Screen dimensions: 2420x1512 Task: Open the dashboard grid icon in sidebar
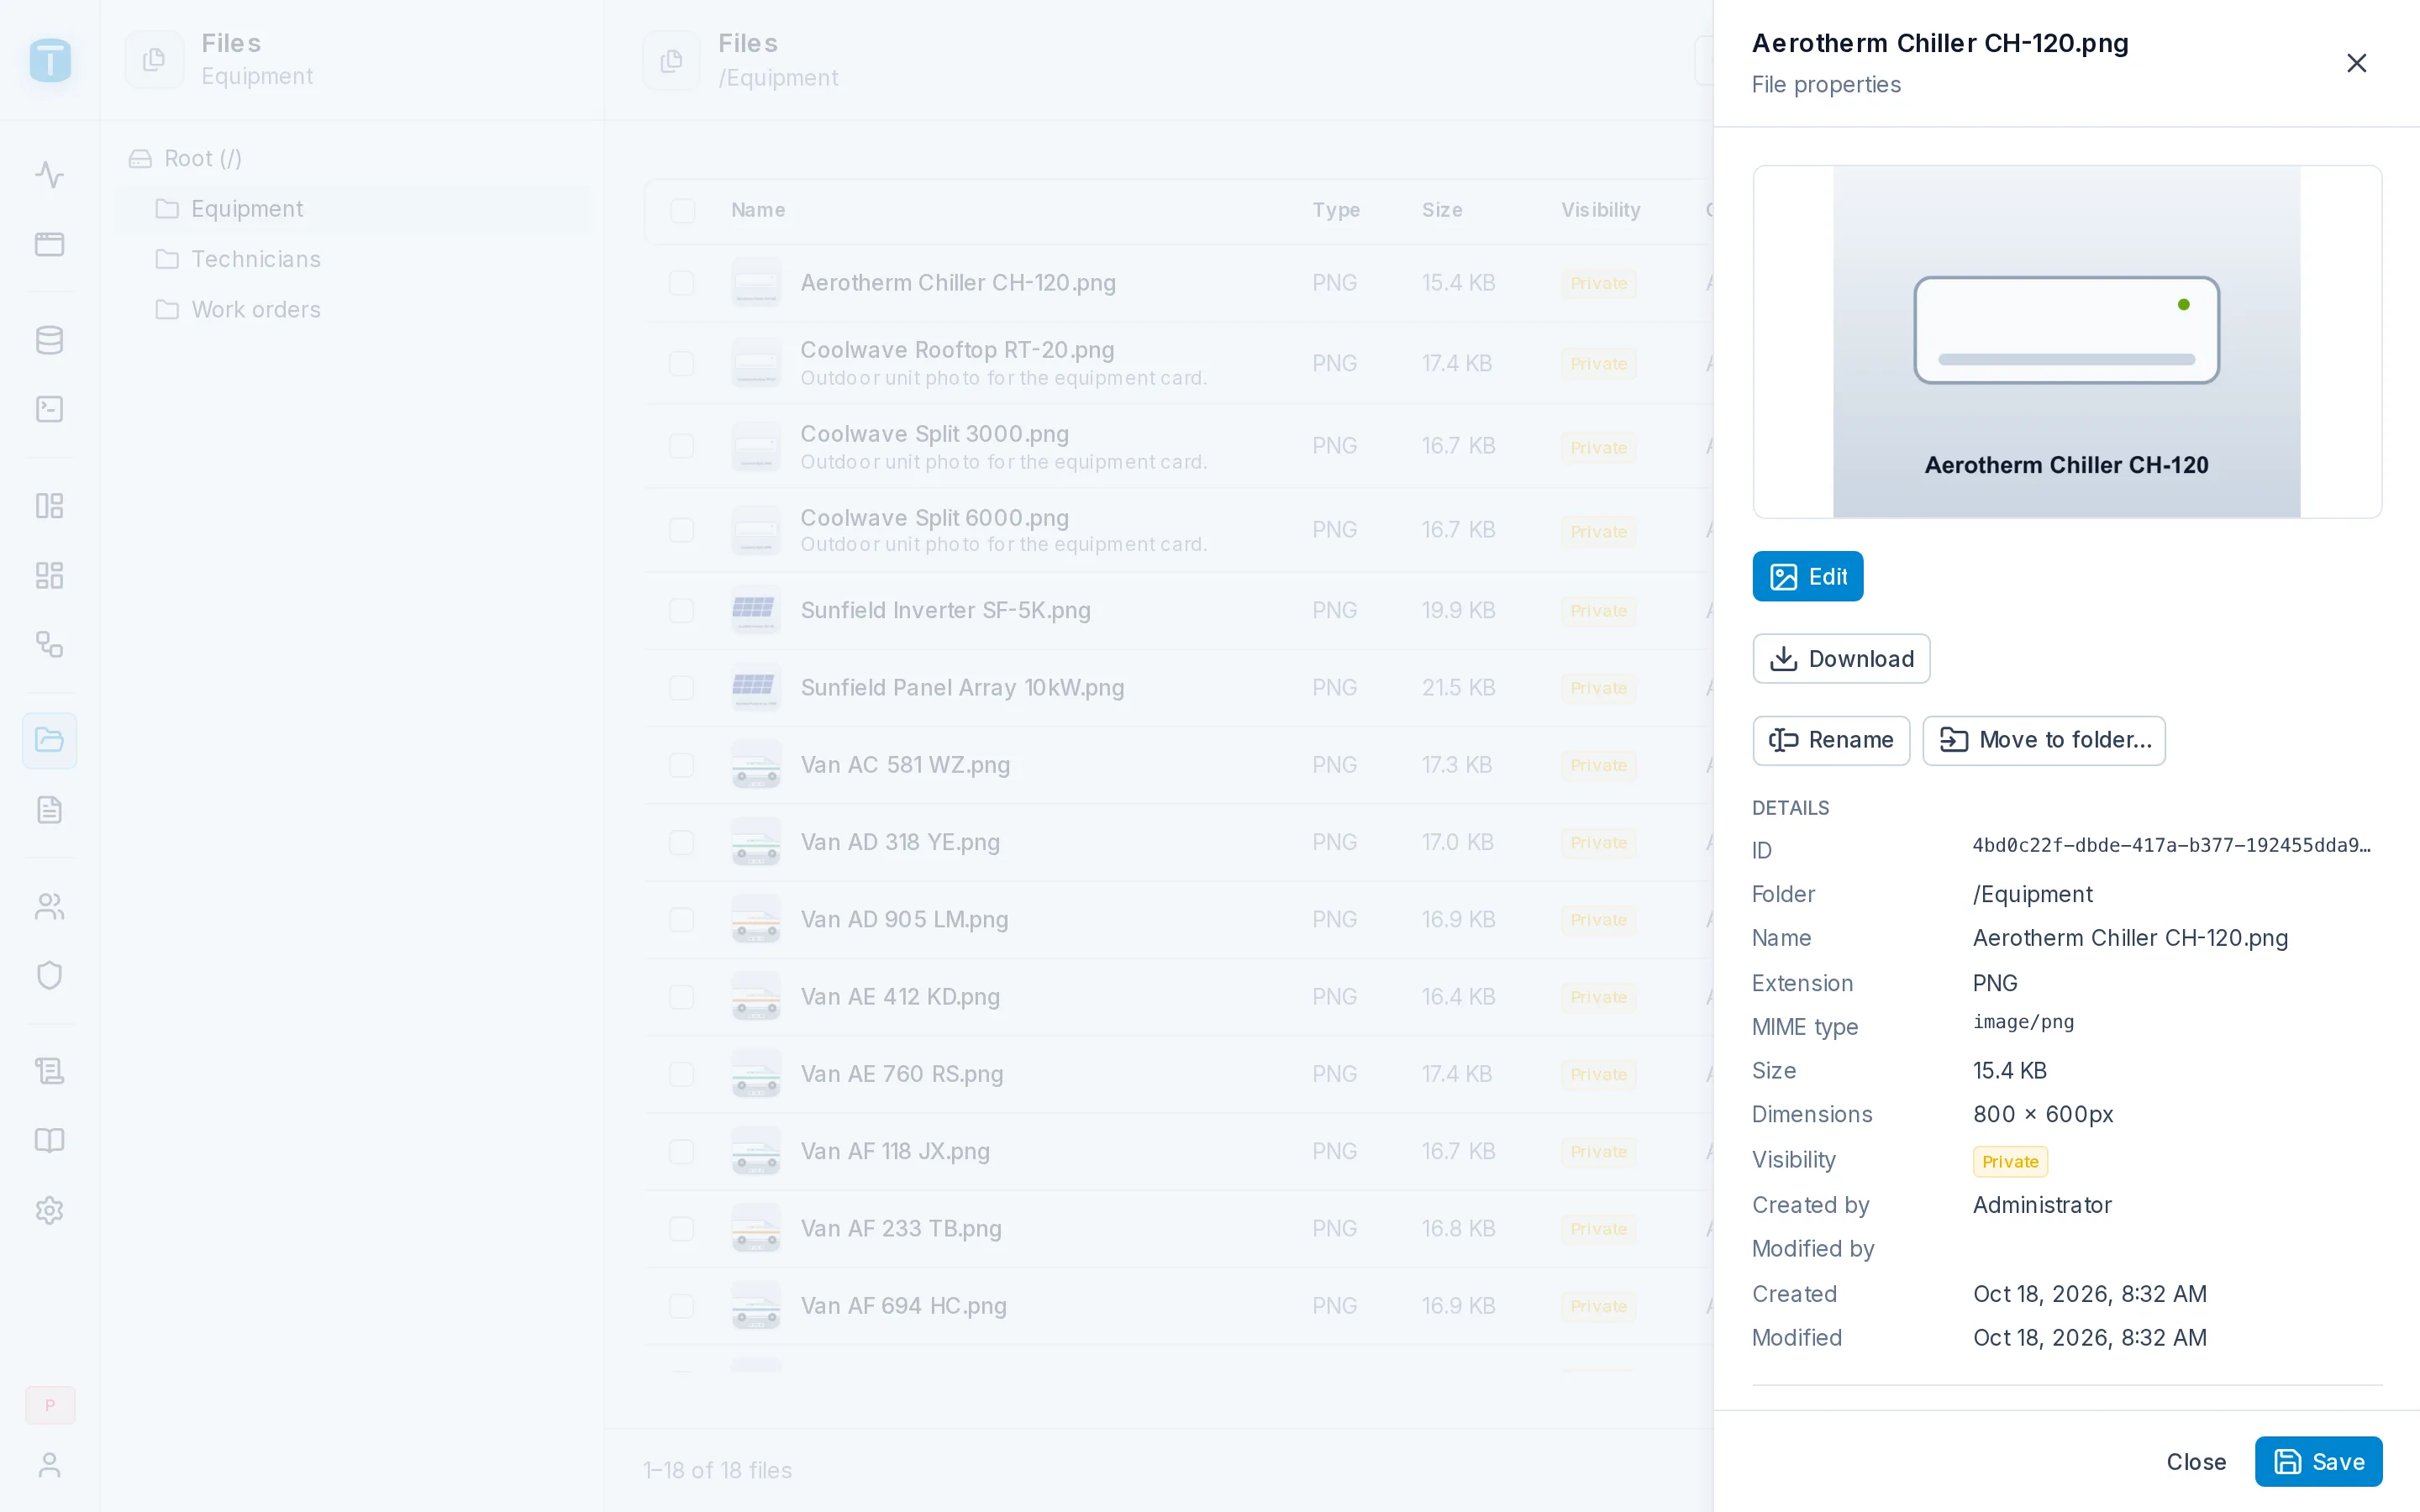[x=49, y=575]
